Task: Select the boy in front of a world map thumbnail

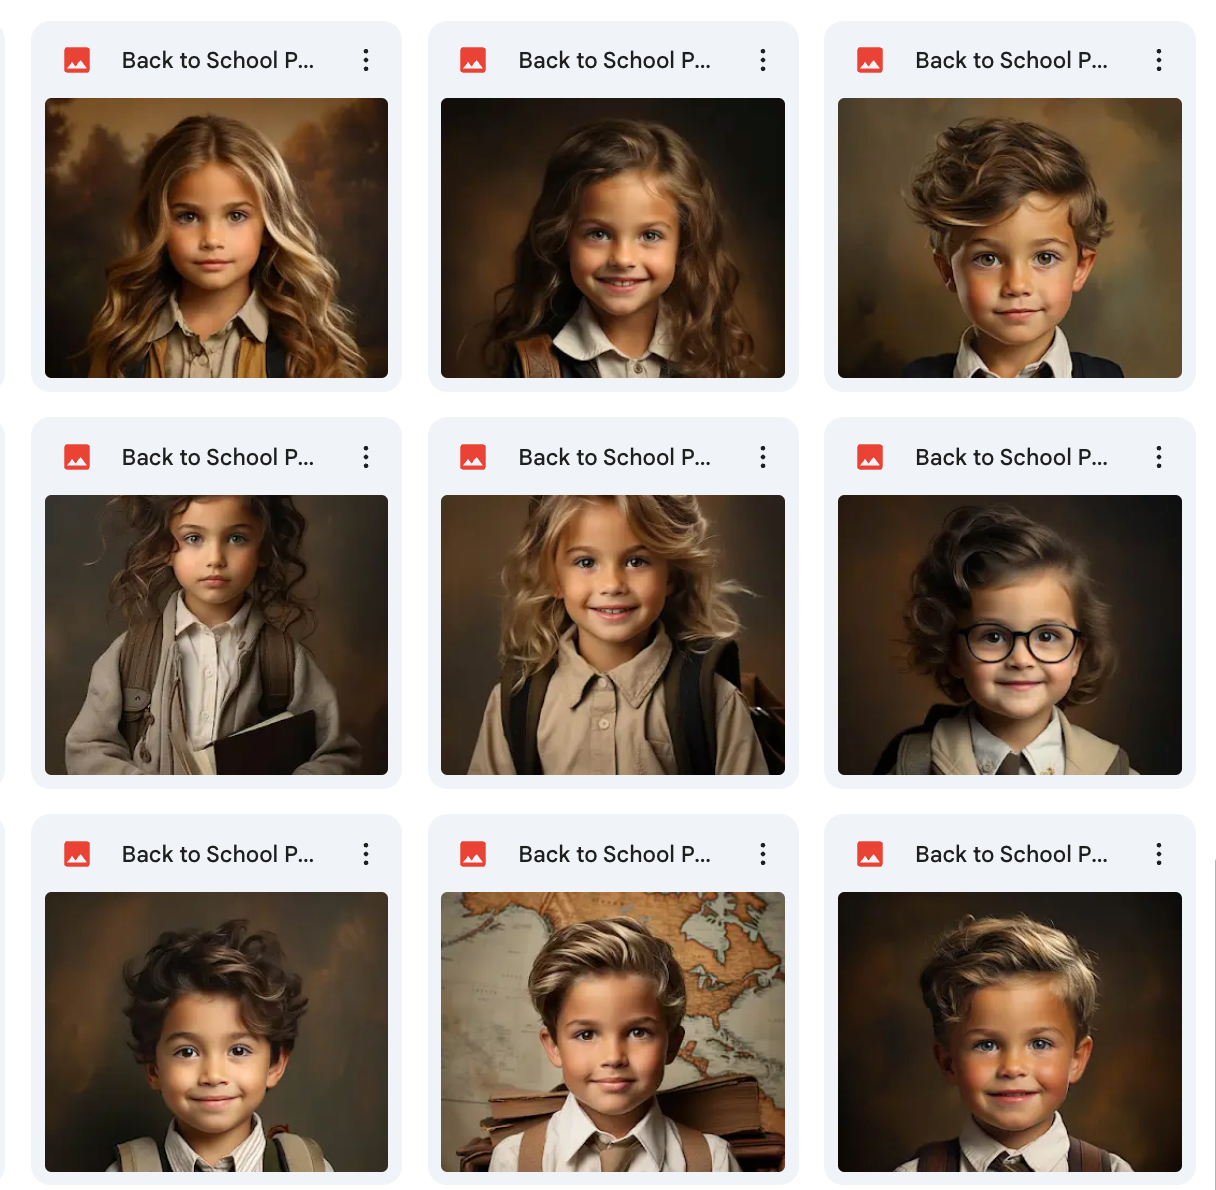Action: click(613, 1032)
